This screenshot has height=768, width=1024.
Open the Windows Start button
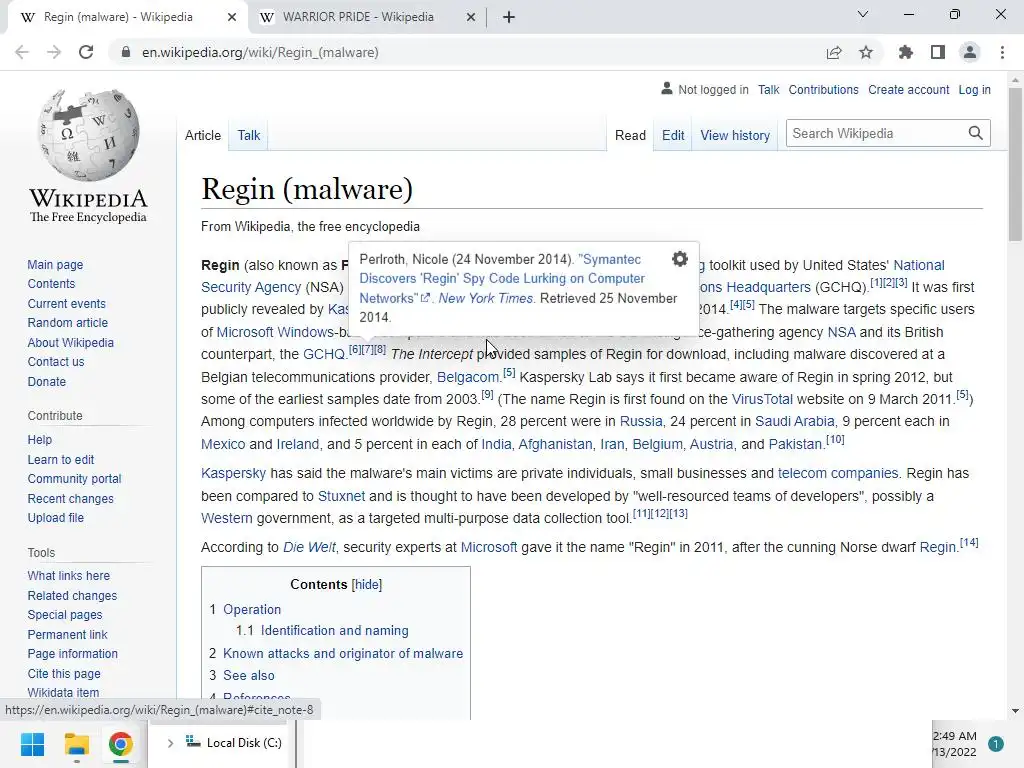coord(32,744)
